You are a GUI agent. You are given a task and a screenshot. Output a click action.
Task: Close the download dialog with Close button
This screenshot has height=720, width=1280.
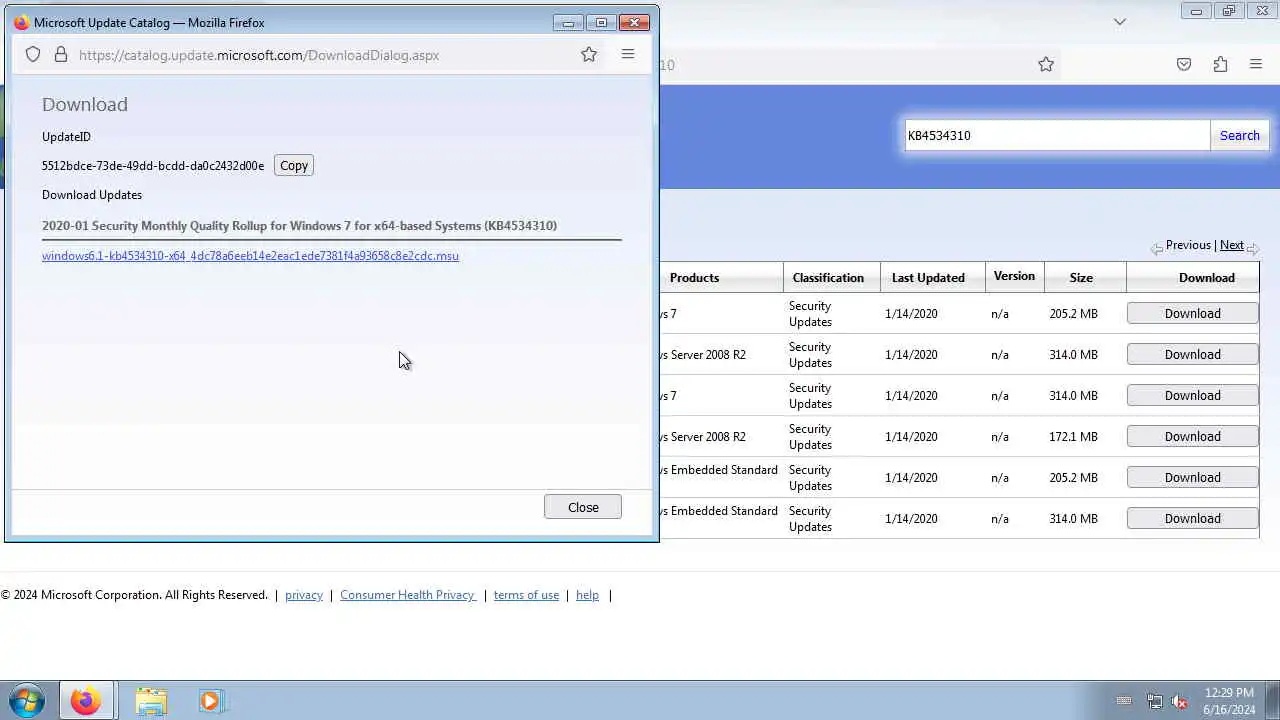point(583,507)
